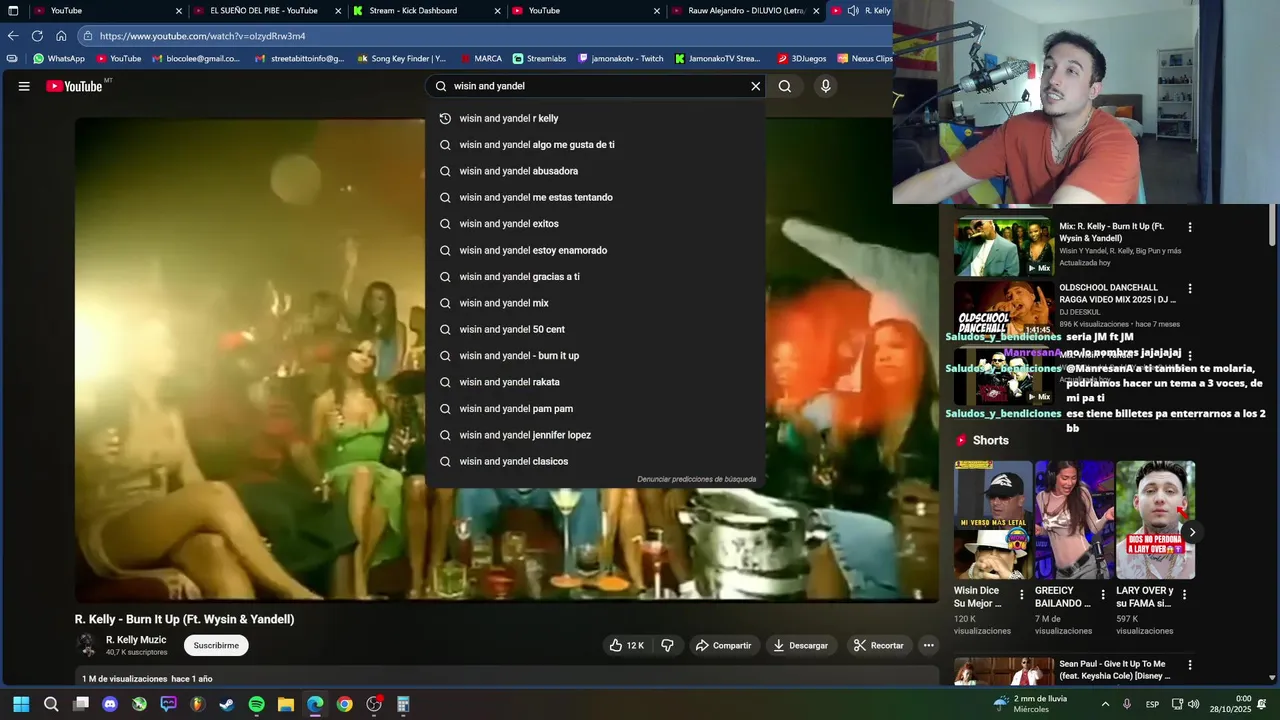Open the 3DJuegos bookmark
This screenshot has height=720, width=1280.
click(x=801, y=59)
